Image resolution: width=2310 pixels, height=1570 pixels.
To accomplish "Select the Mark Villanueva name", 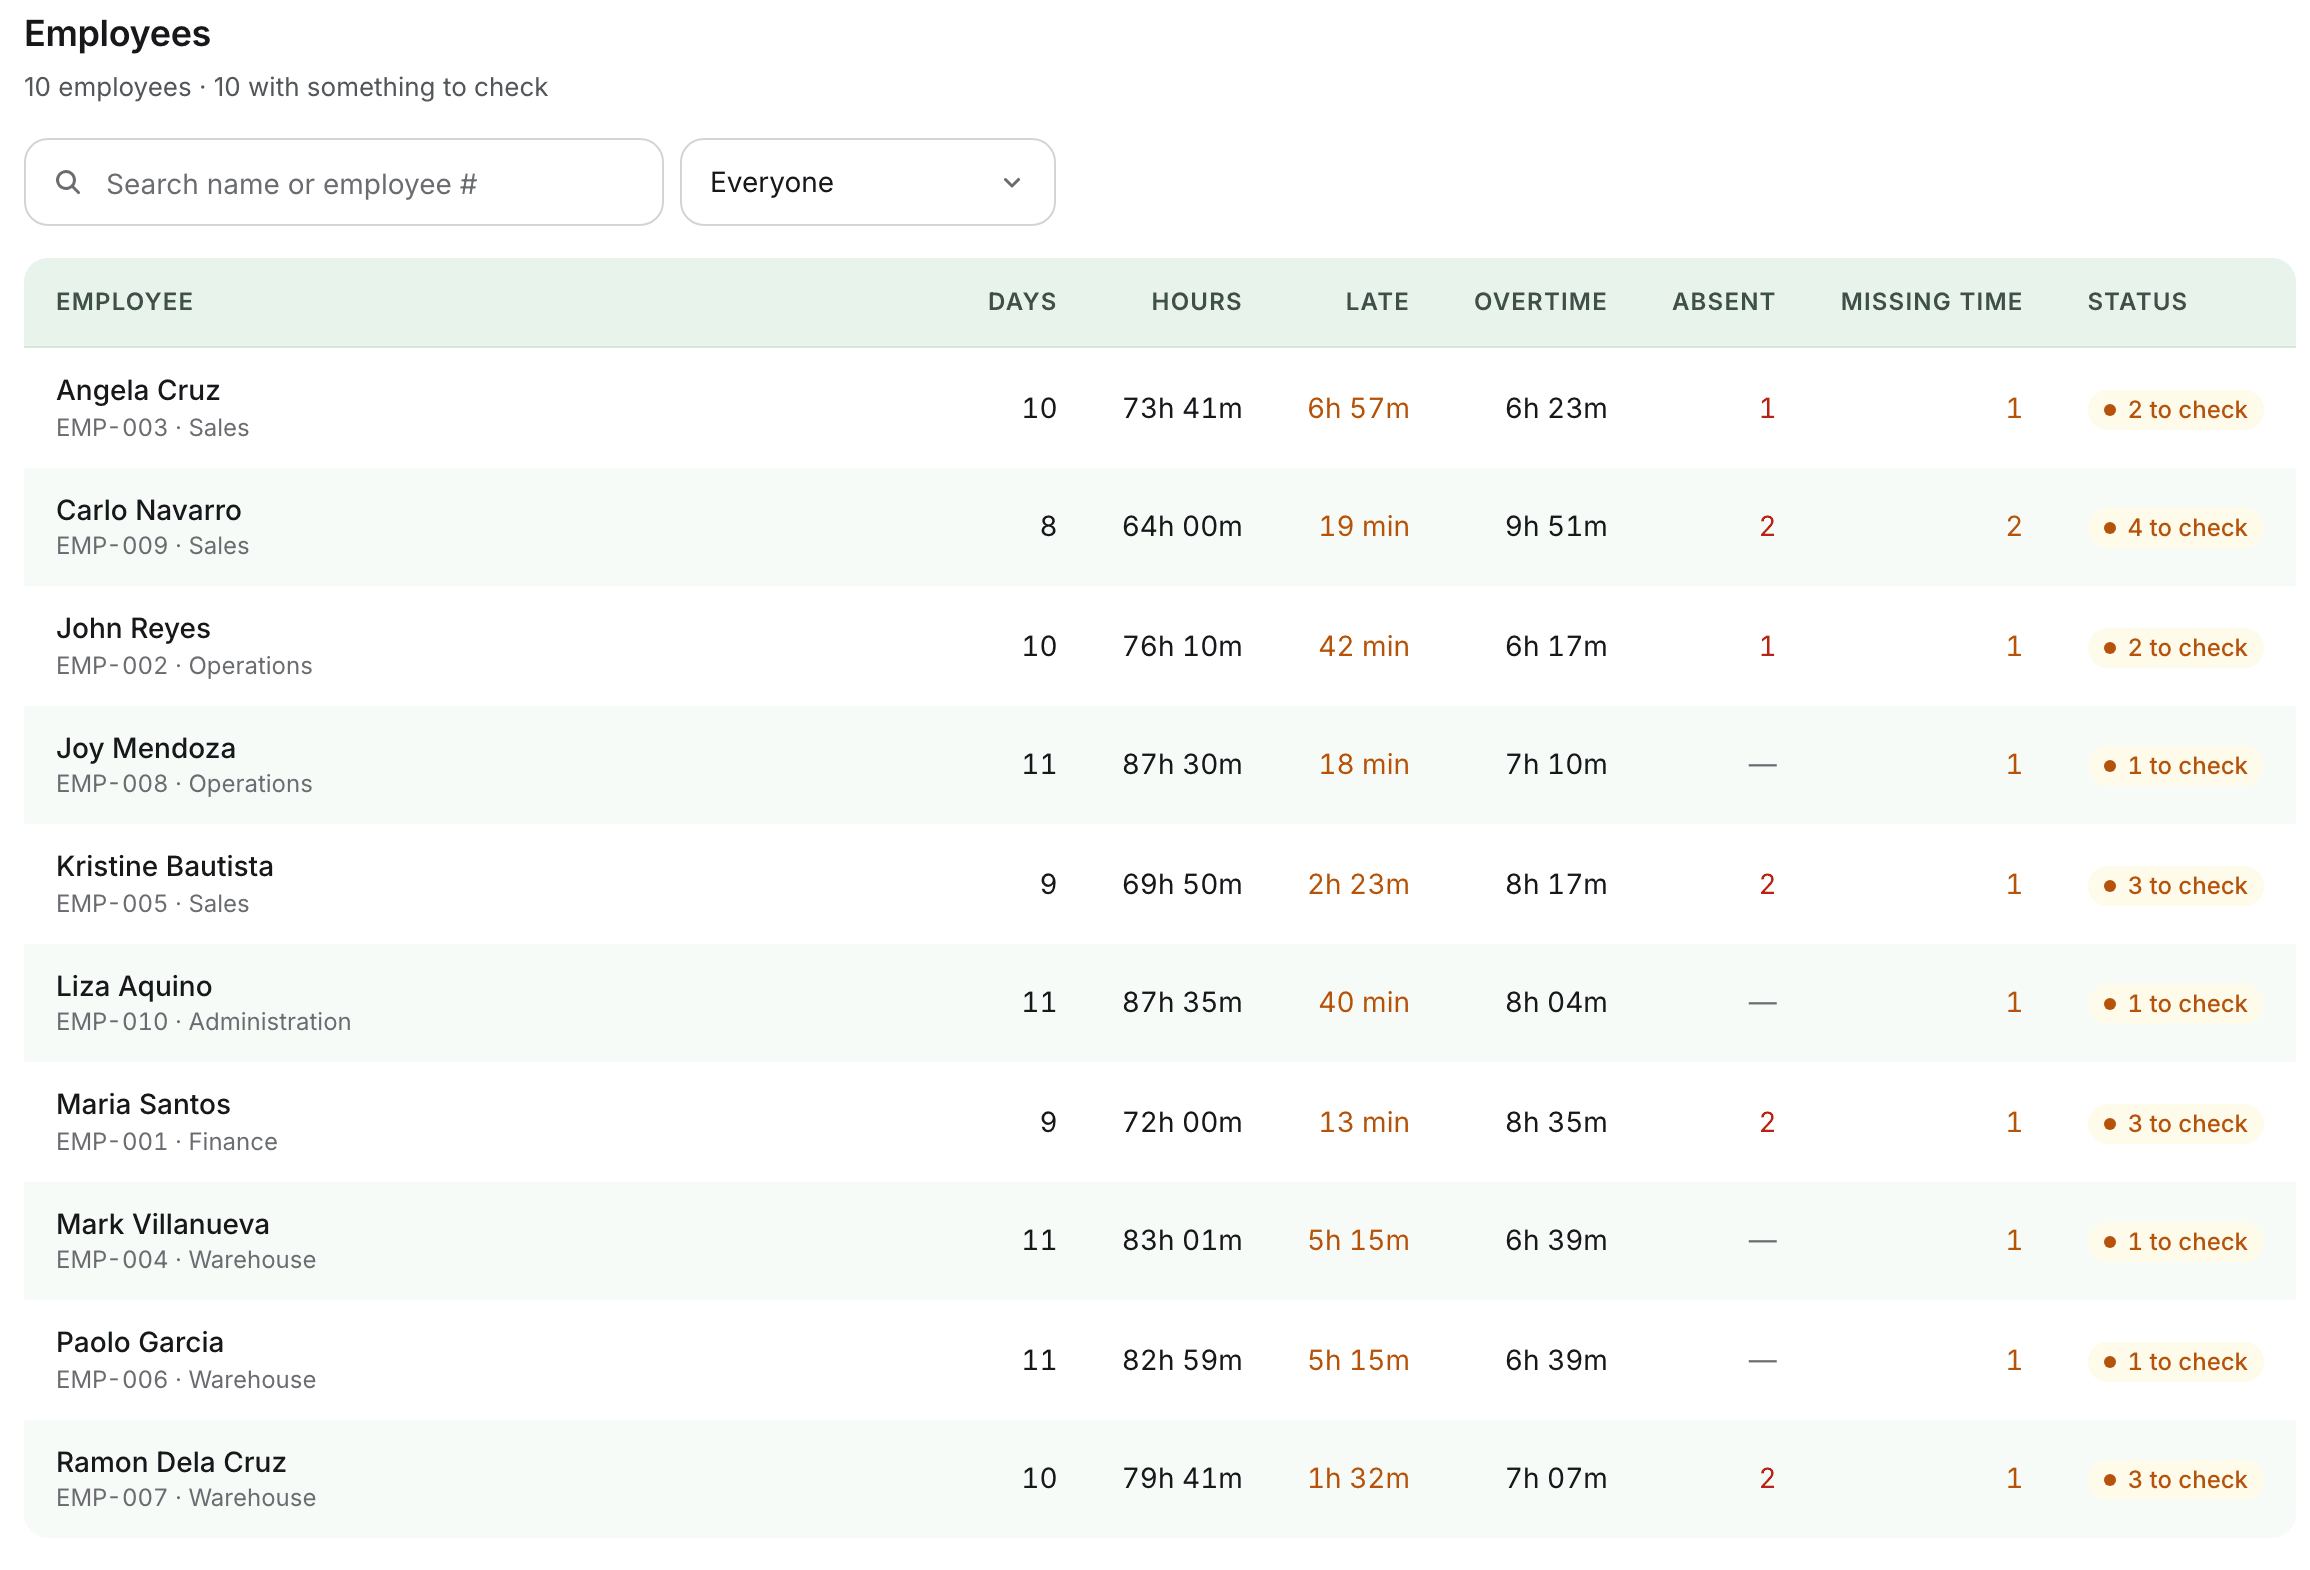I will [163, 1224].
